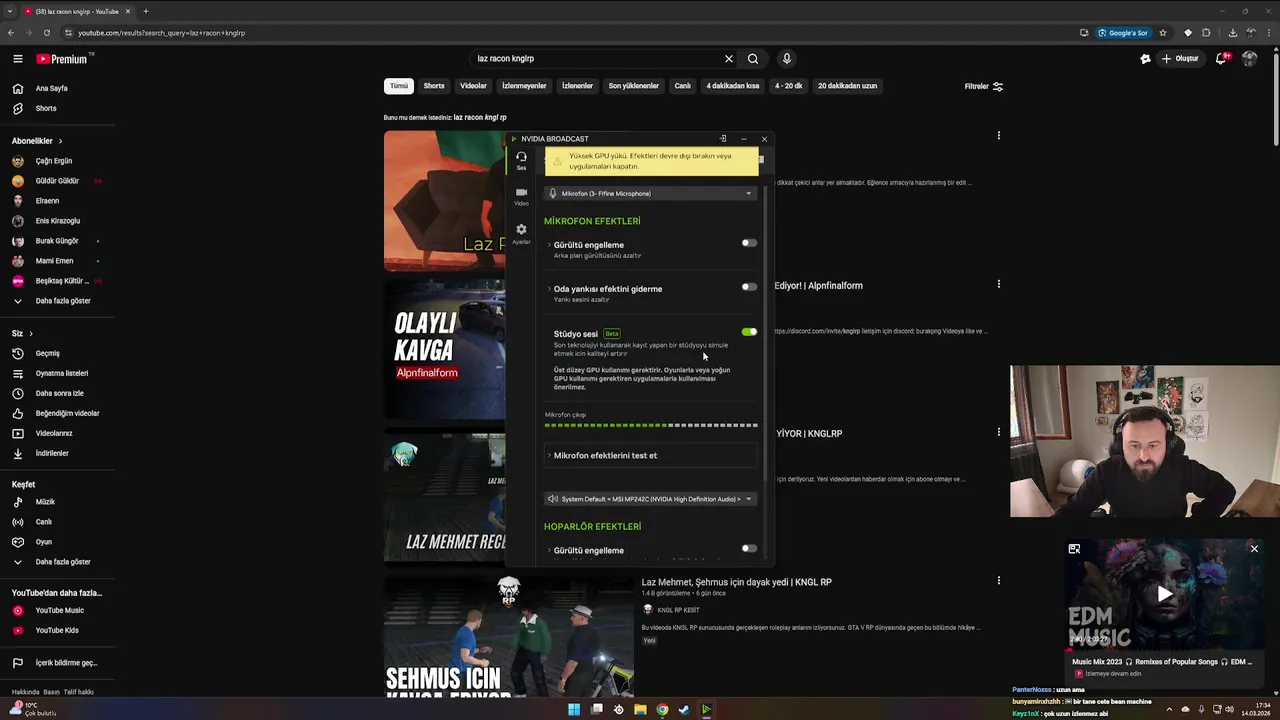The width and height of the screenshot is (1280, 720).
Task: Clear the YouTube search box with X
Action: point(729,59)
